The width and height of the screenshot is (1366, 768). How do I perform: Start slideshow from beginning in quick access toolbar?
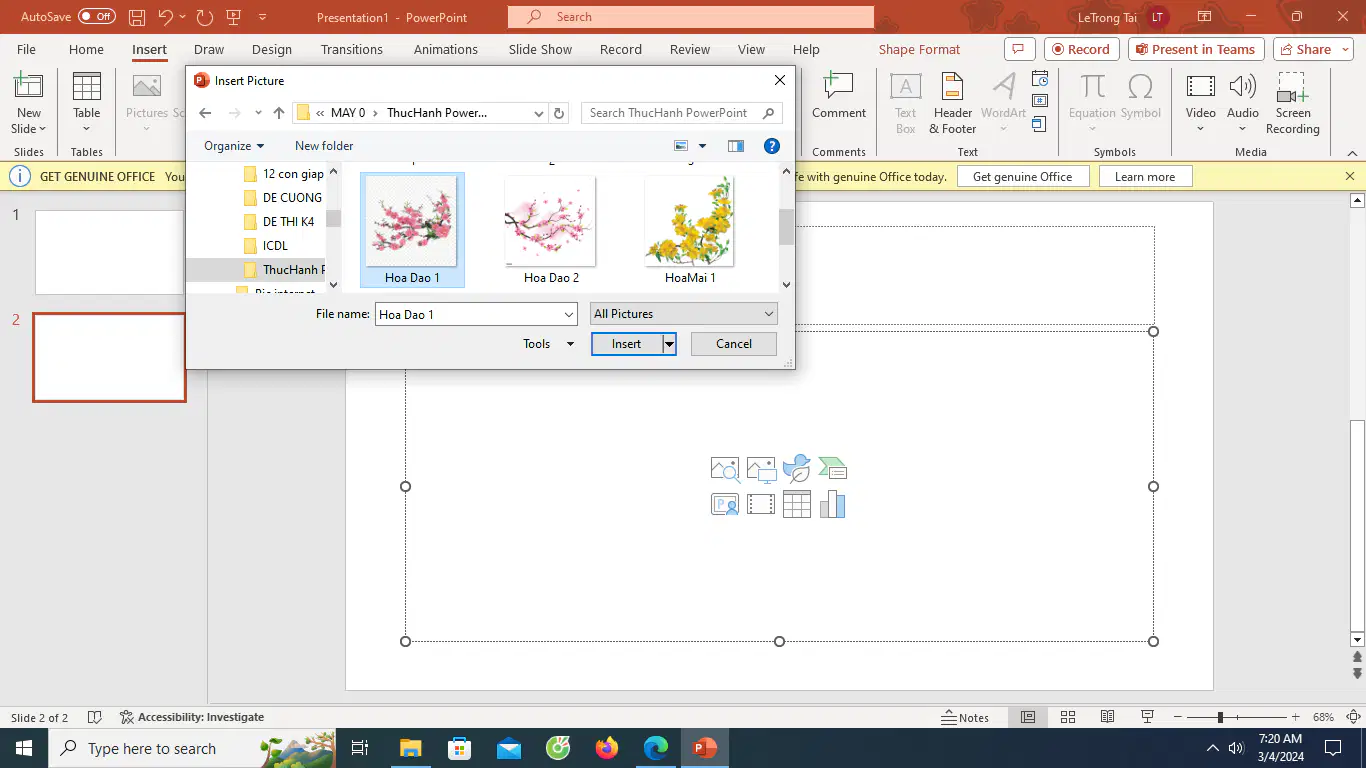tap(234, 17)
